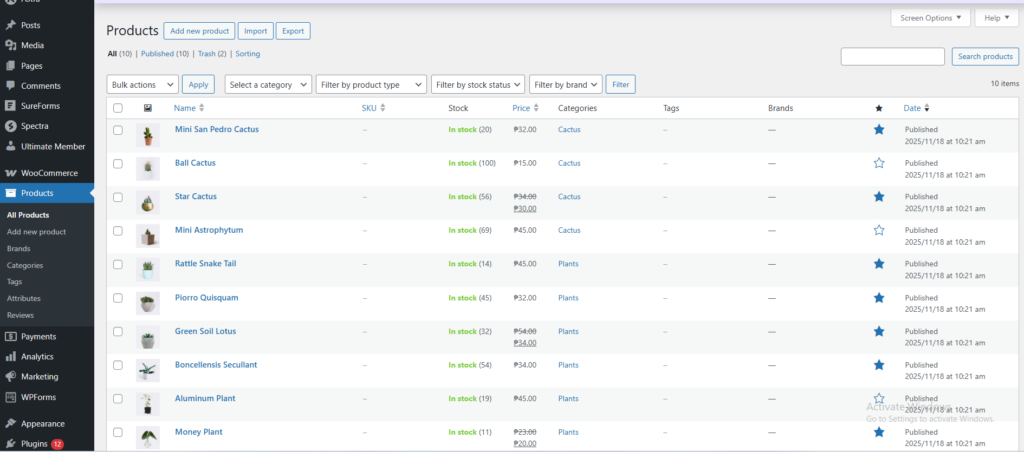Image resolution: width=1024 pixels, height=452 pixels.
Task: Click the Marketing megaphone icon
Action: pos(10,377)
